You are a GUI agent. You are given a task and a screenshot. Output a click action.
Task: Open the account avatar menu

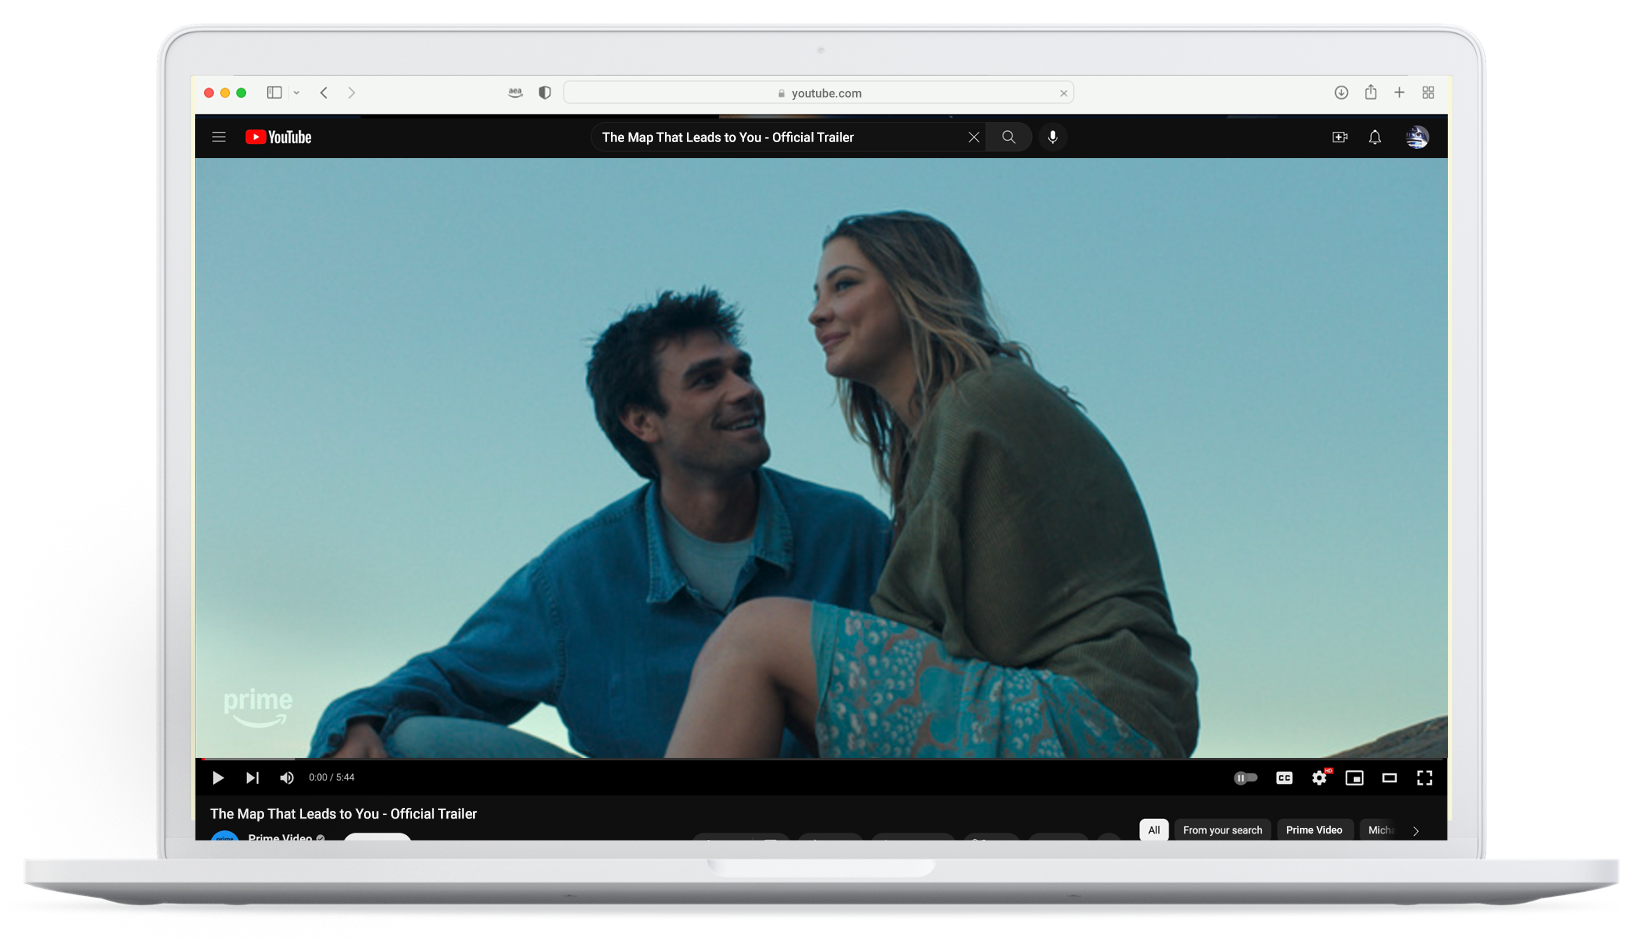point(1417,137)
